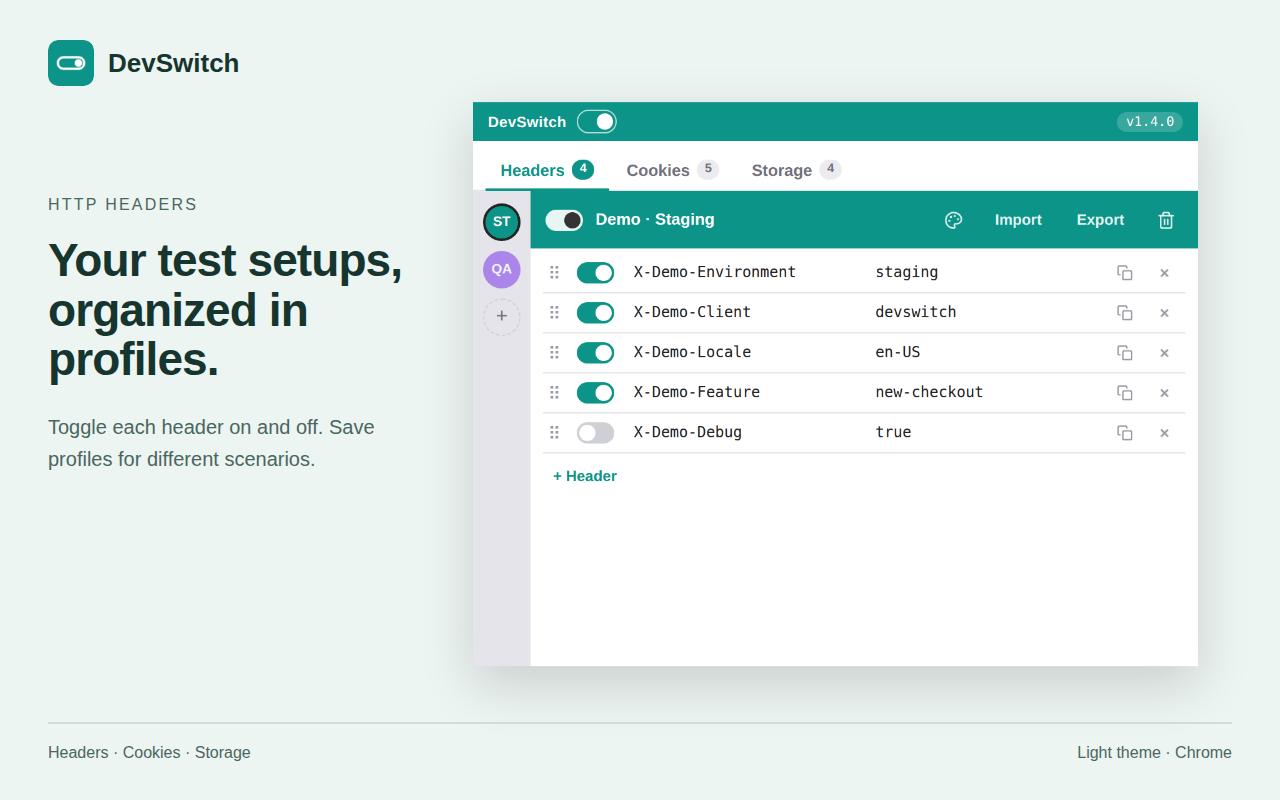The width and height of the screenshot is (1280, 800).
Task: Copy the X-Demo-Debug header row
Action: pyautogui.click(x=1125, y=433)
